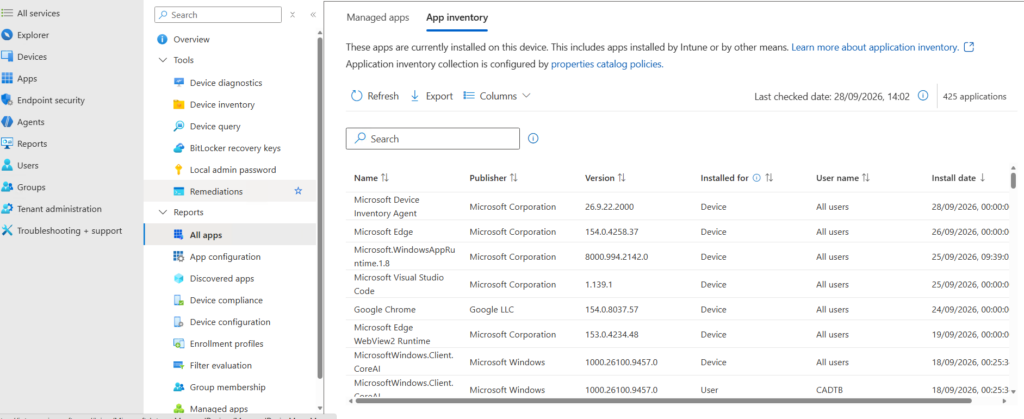Sort by Publisher column
This screenshot has height=419, width=1024.
click(x=494, y=178)
